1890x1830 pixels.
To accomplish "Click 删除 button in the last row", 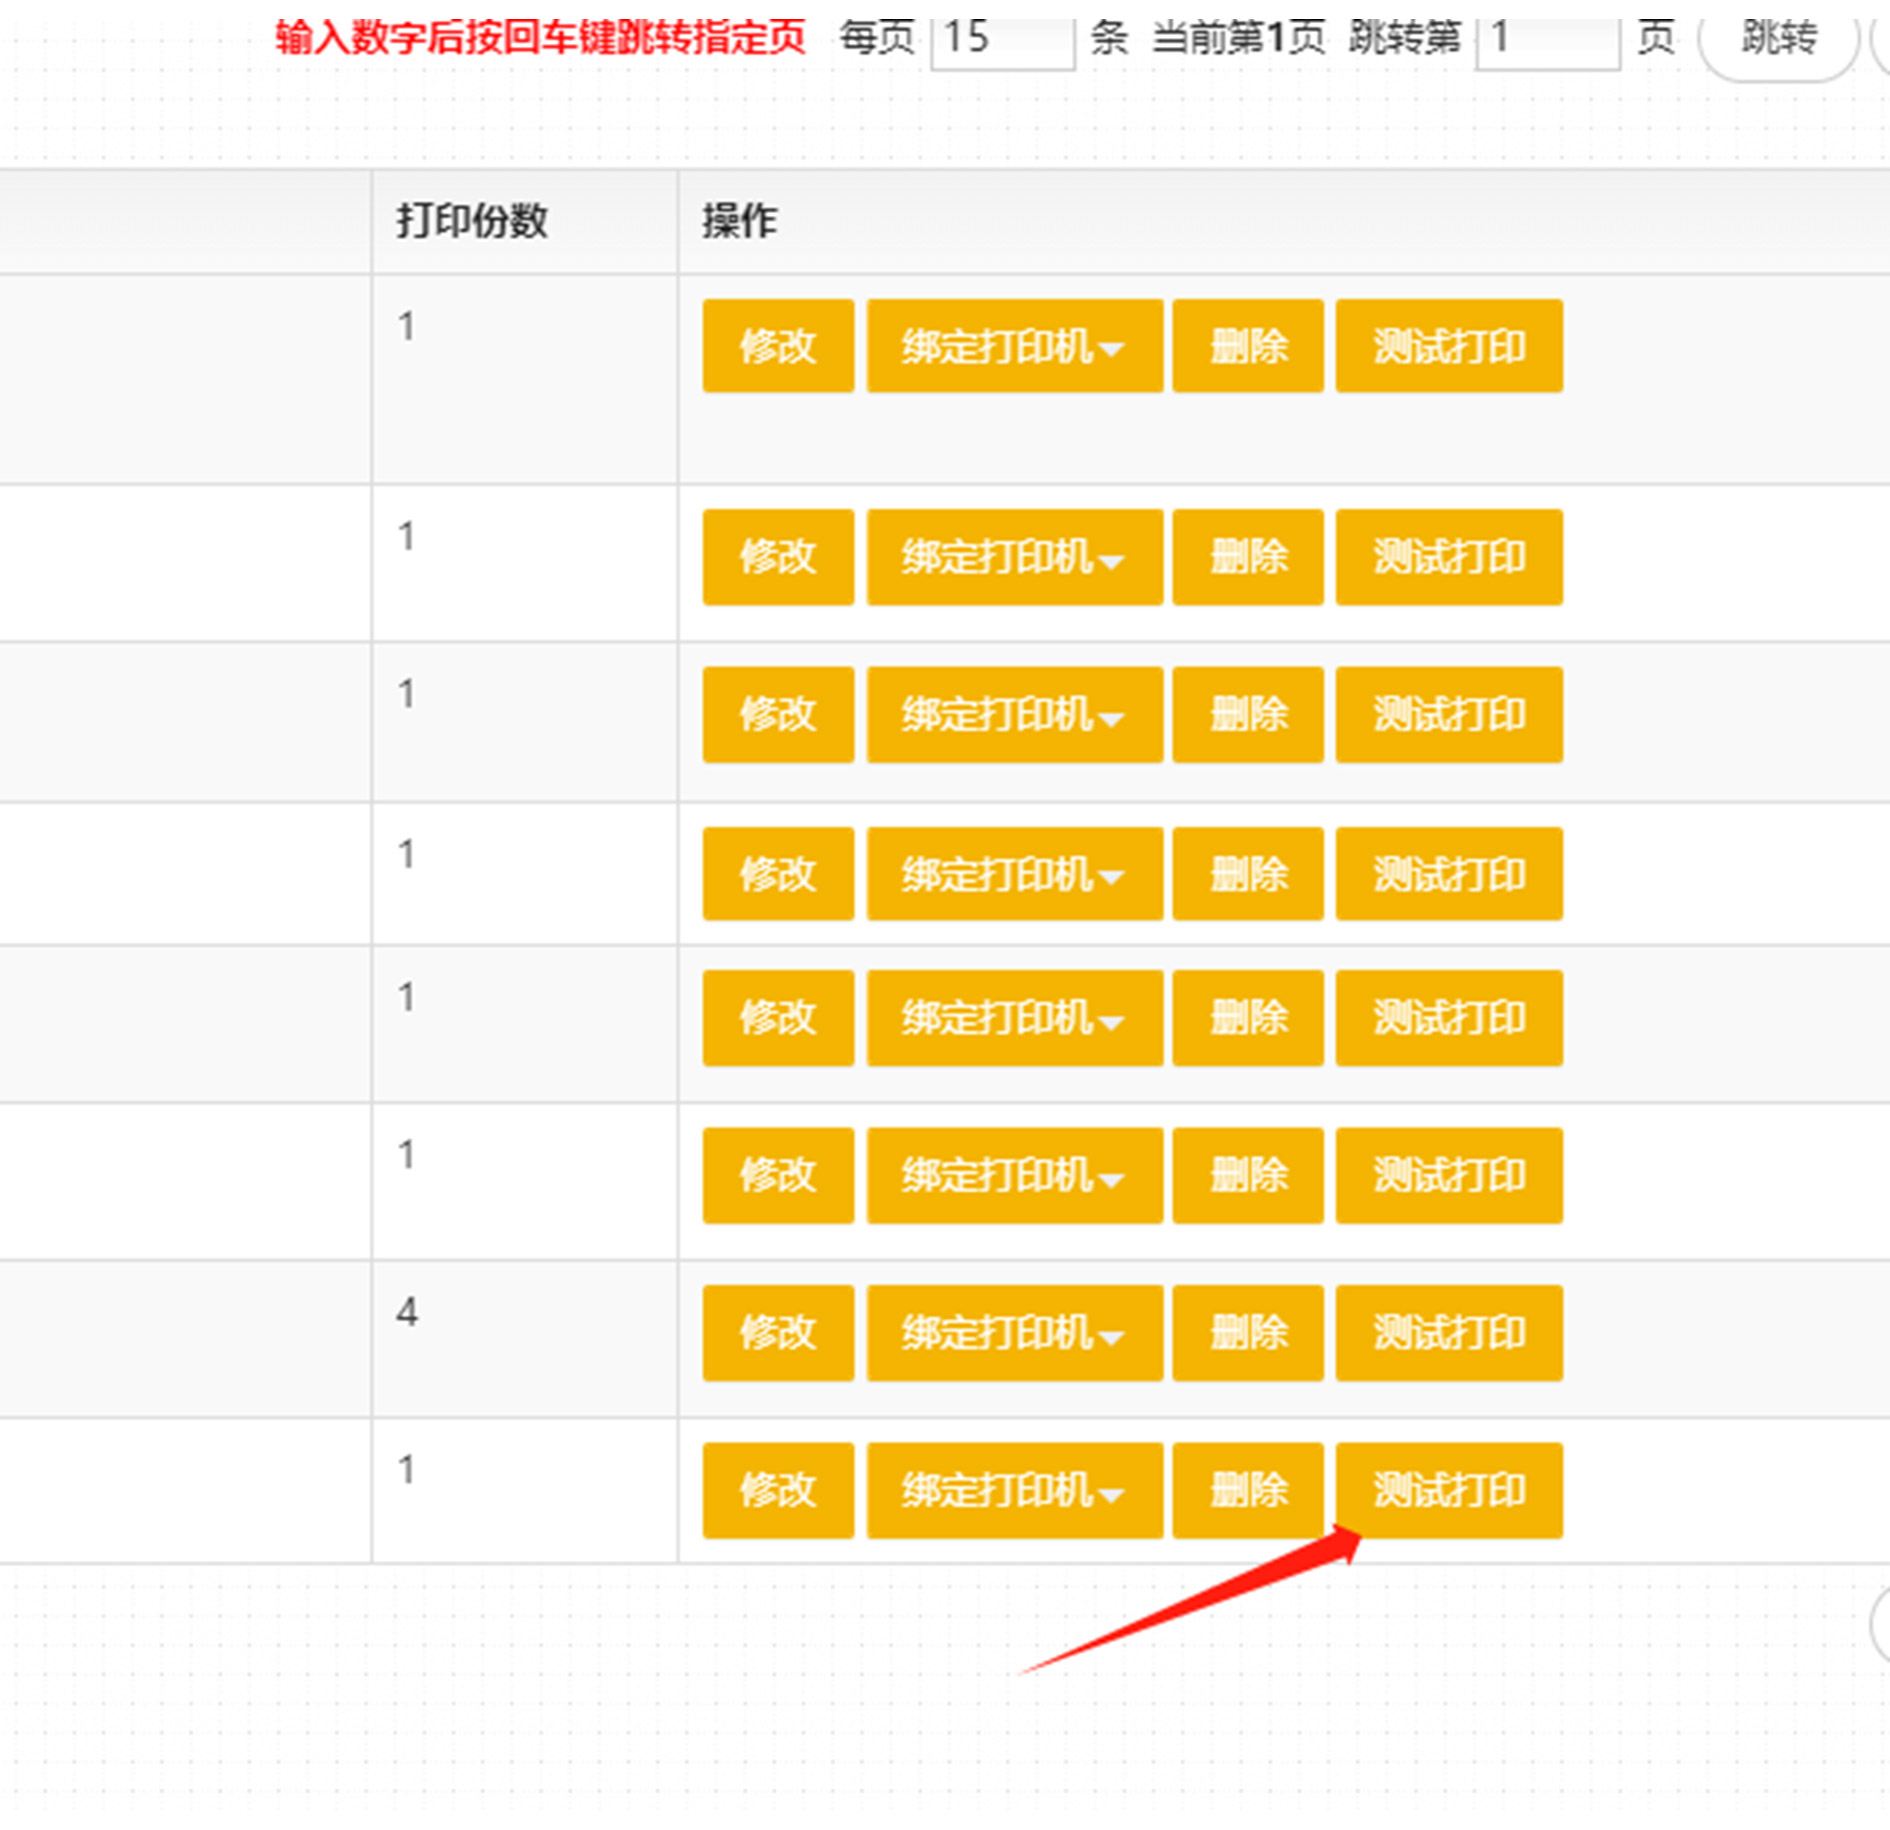I will pos(1247,1489).
